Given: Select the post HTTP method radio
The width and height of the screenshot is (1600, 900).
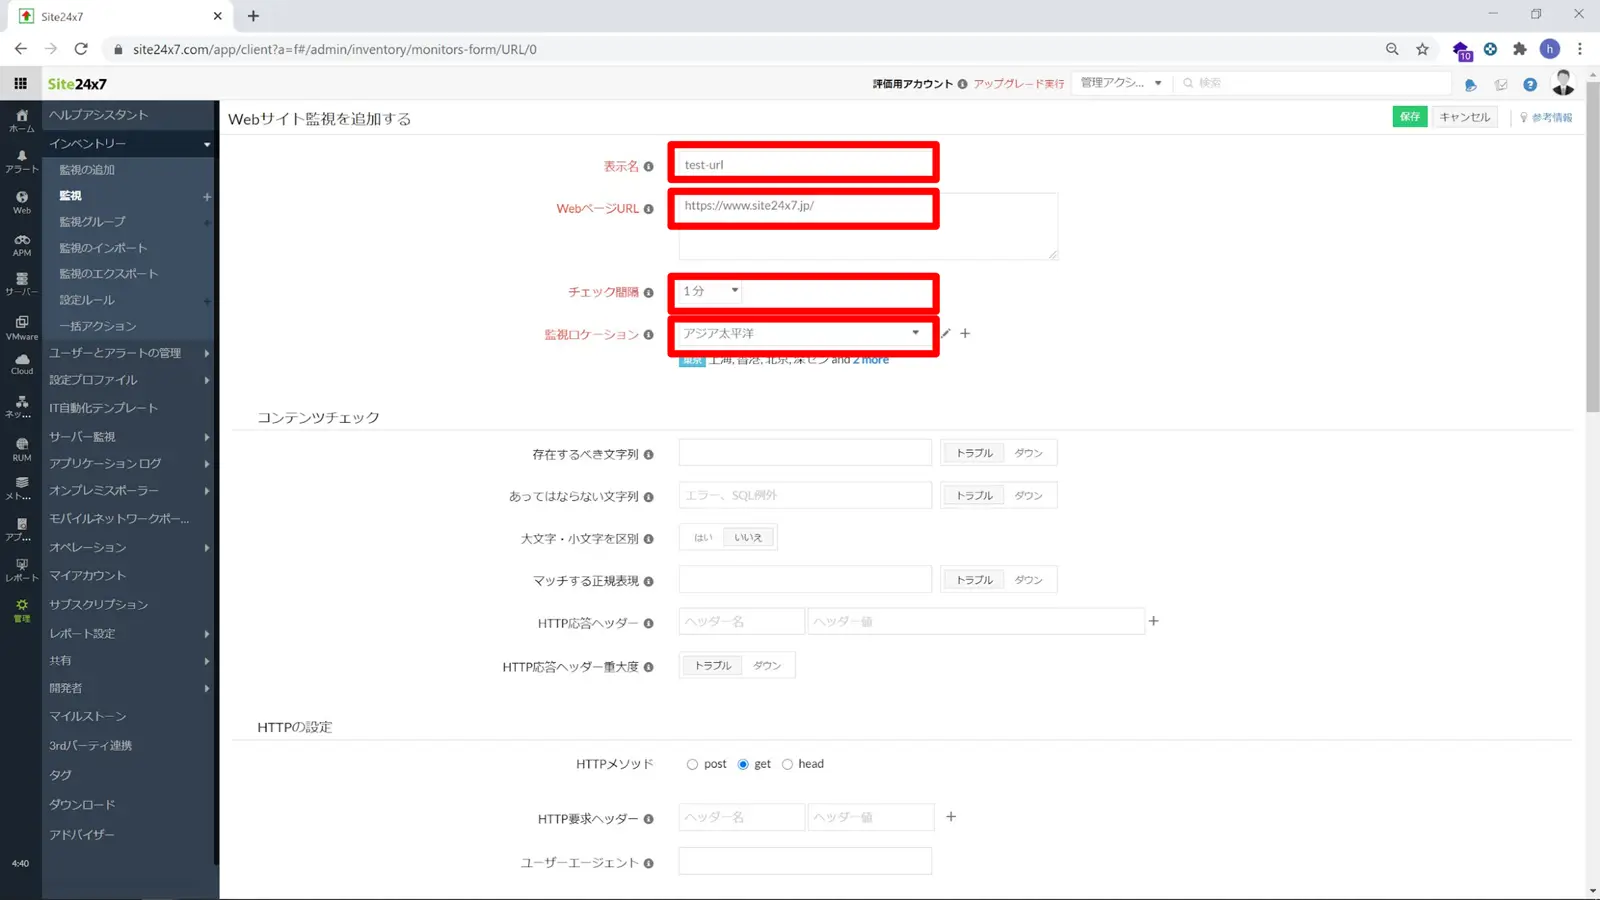Looking at the screenshot, I should point(692,764).
